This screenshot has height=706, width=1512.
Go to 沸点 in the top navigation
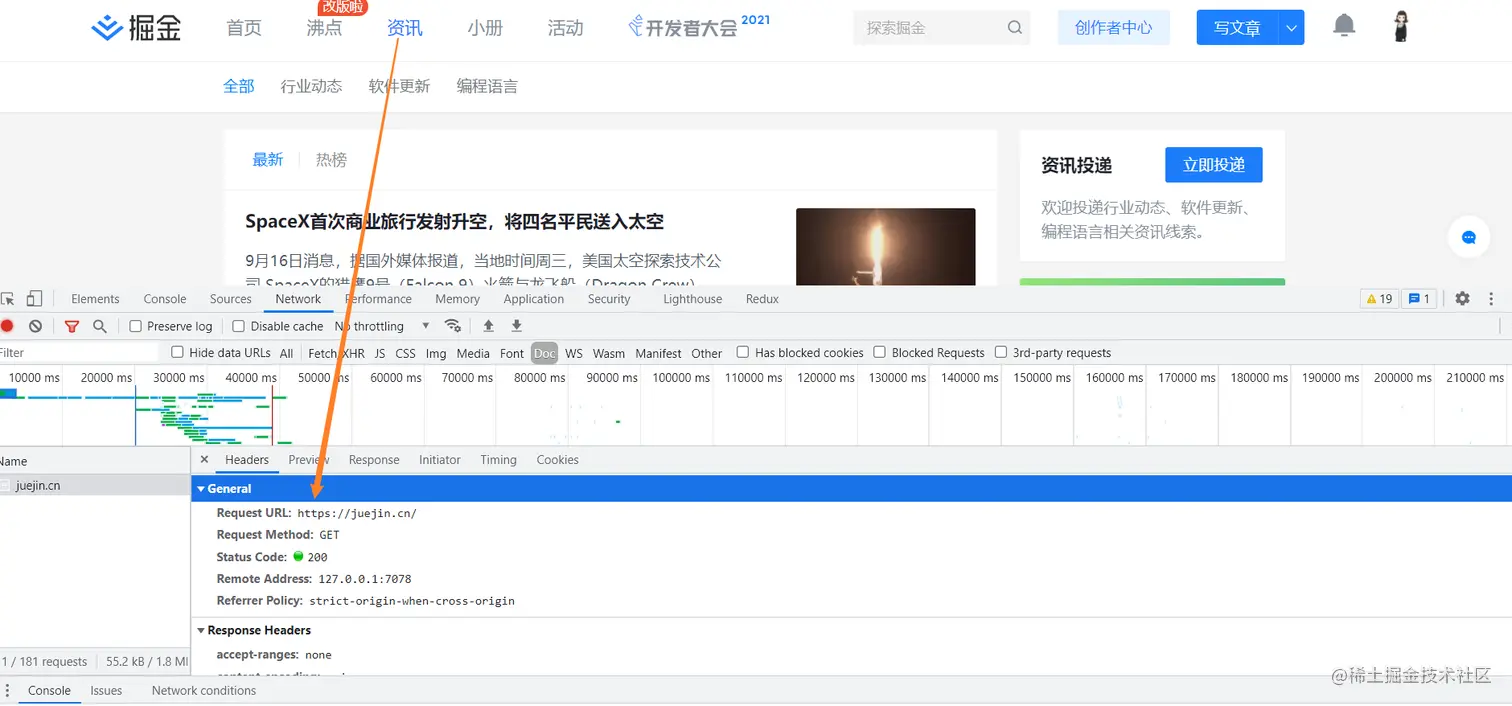point(324,28)
